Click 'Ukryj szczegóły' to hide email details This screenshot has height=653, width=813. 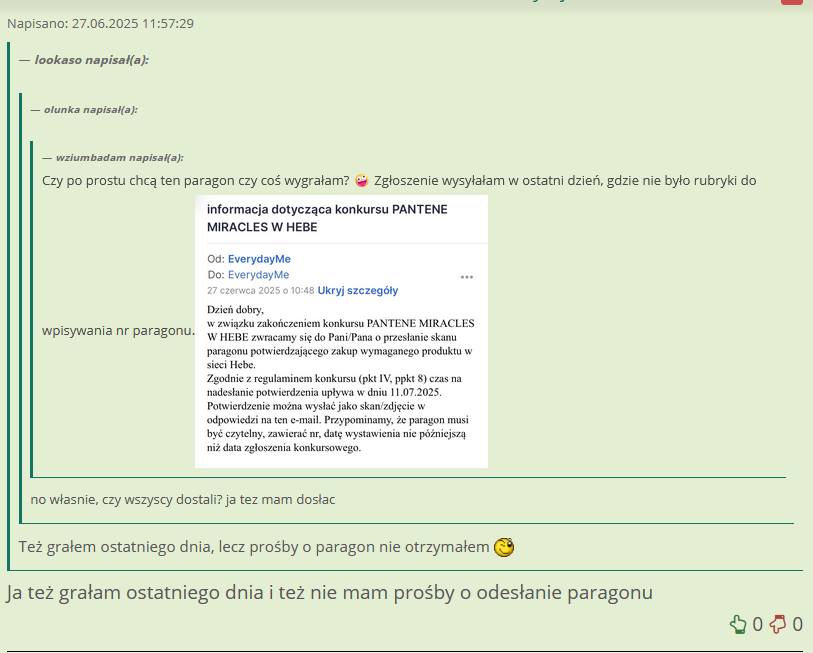click(x=358, y=291)
